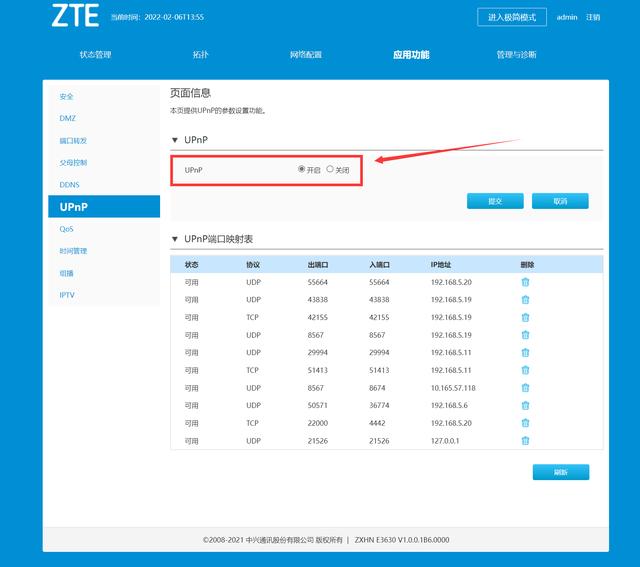
Task: Click the 进入极简模式 button
Action: (x=512, y=17)
